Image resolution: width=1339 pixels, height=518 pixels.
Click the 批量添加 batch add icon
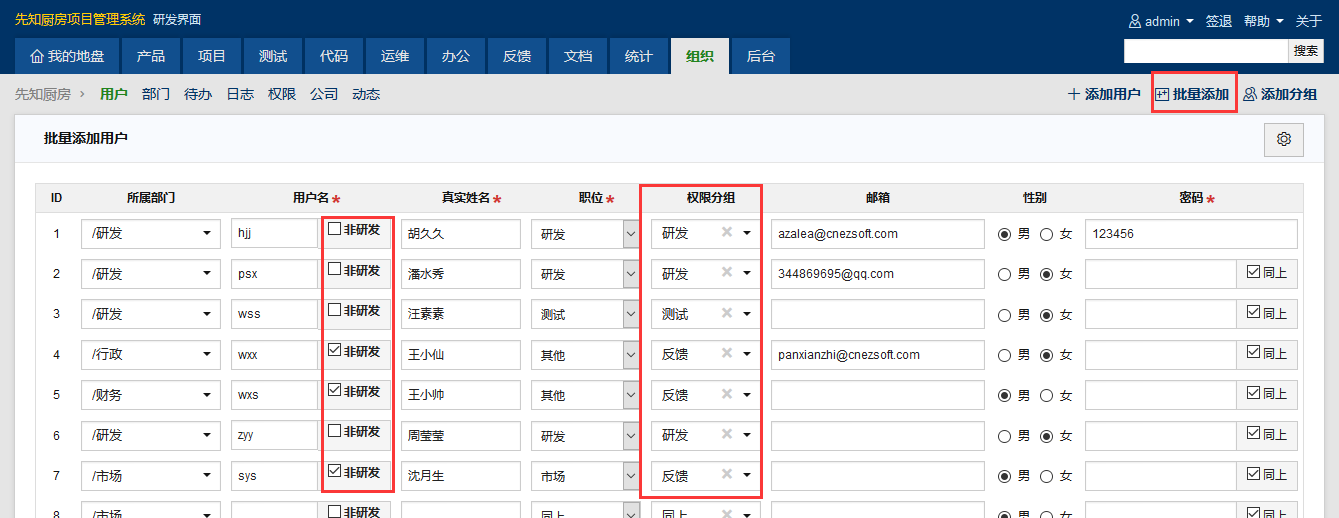pyautogui.click(x=1162, y=95)
